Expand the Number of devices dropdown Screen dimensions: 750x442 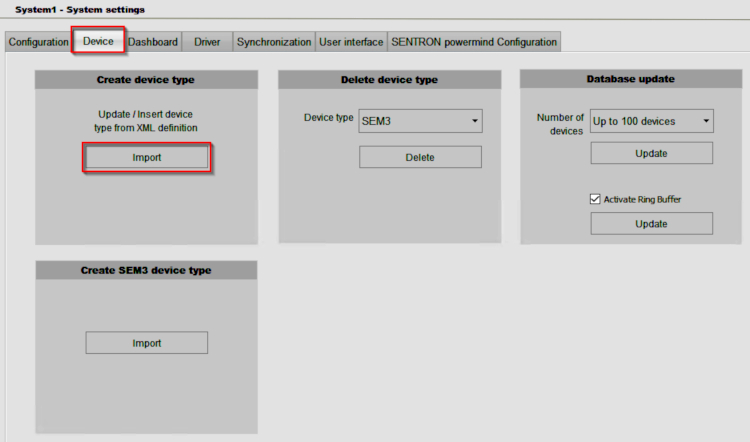coord(651,121)
